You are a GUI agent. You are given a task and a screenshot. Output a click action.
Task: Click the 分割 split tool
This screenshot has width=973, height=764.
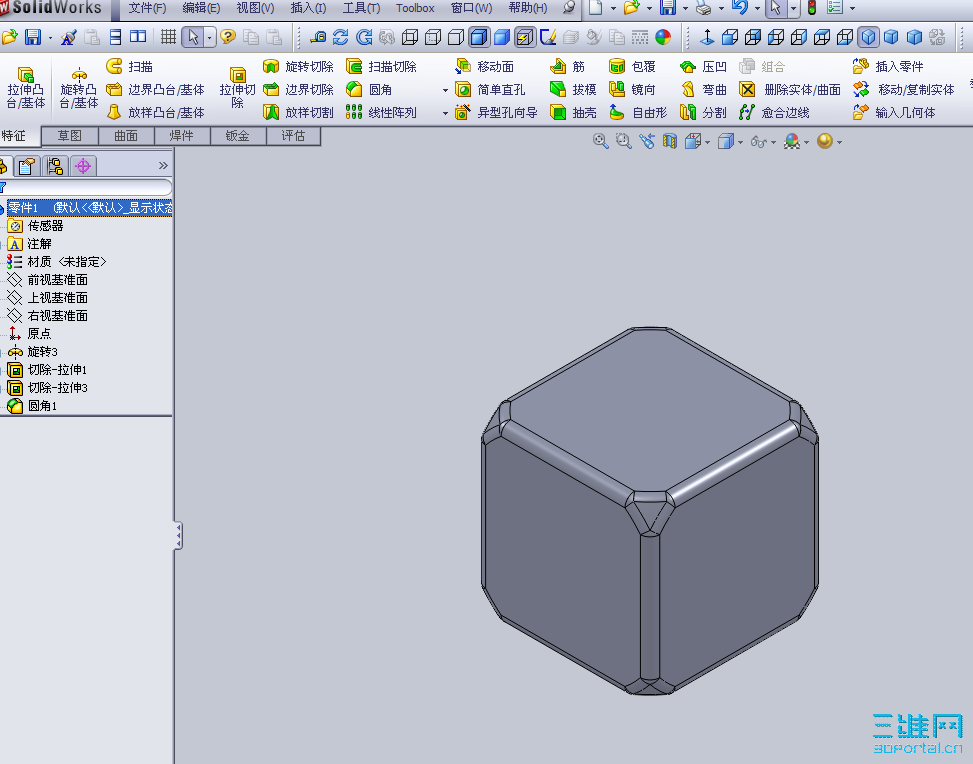(x=703, y=112)
